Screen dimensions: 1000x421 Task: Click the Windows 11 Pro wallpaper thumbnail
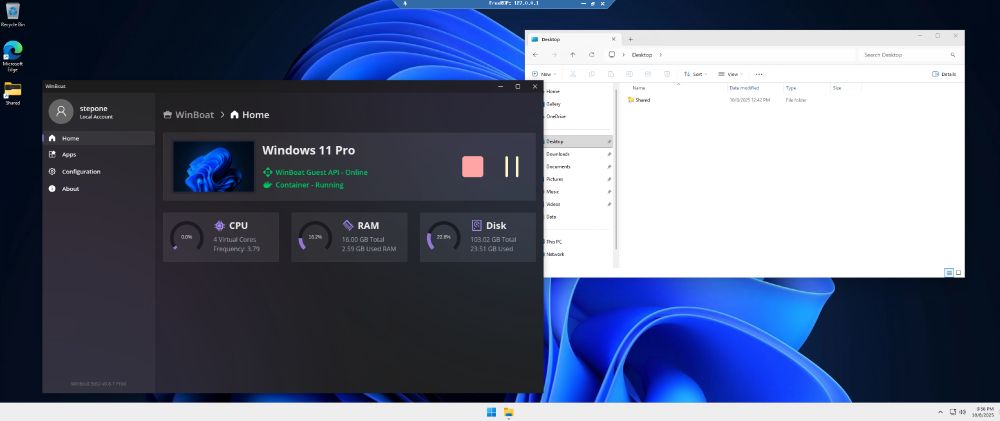(x=214, y=166)
